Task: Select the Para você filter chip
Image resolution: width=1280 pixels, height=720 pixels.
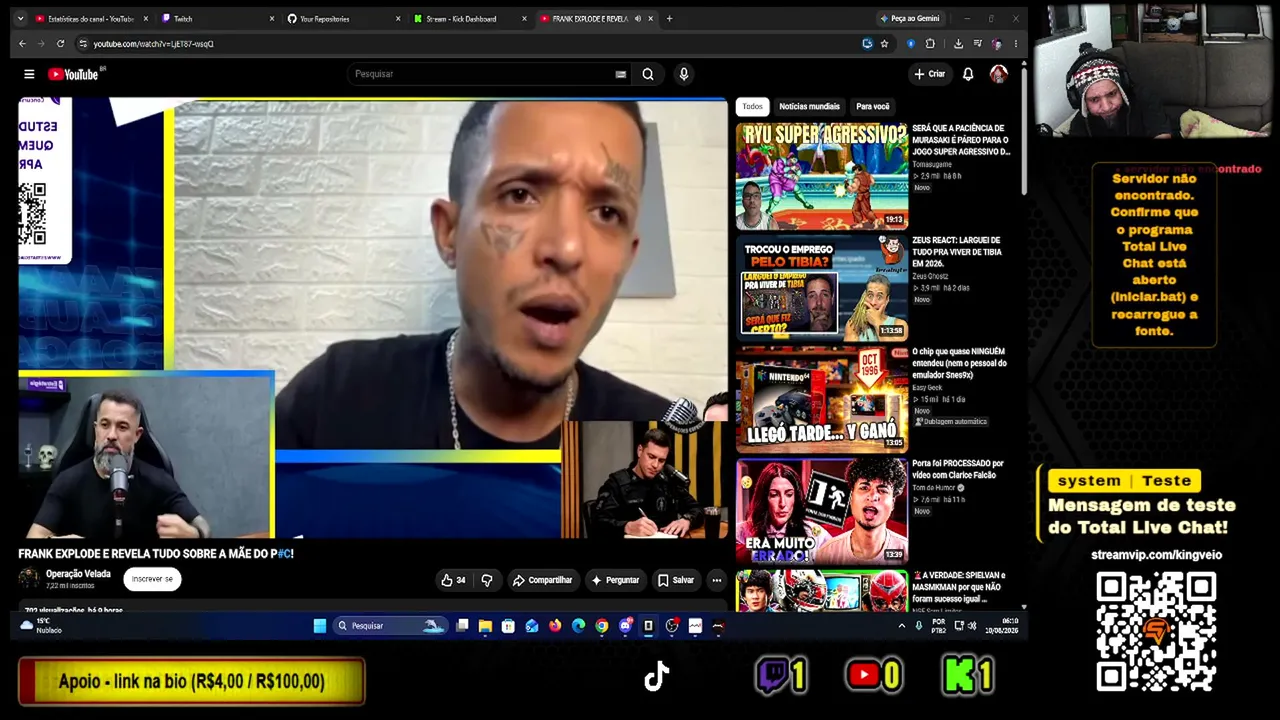Action: tap(872, 106)
